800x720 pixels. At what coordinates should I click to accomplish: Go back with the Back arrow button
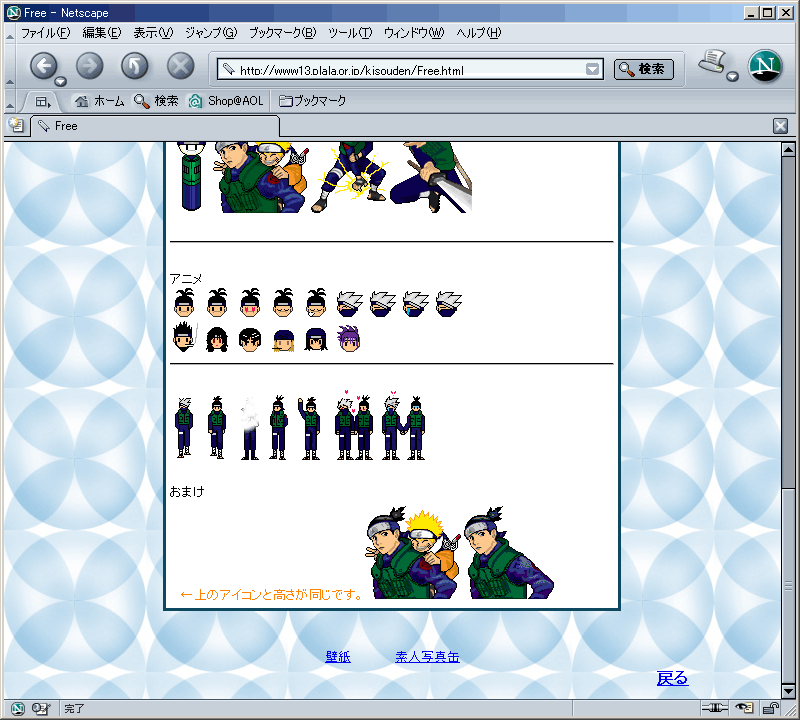click(x=43, y=66)
